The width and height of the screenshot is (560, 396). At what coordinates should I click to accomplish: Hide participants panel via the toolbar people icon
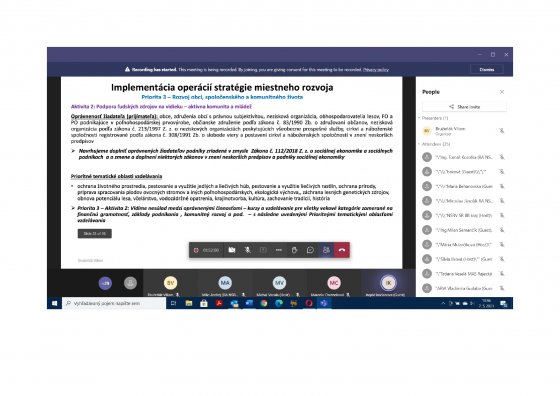(x=326, y=250)
